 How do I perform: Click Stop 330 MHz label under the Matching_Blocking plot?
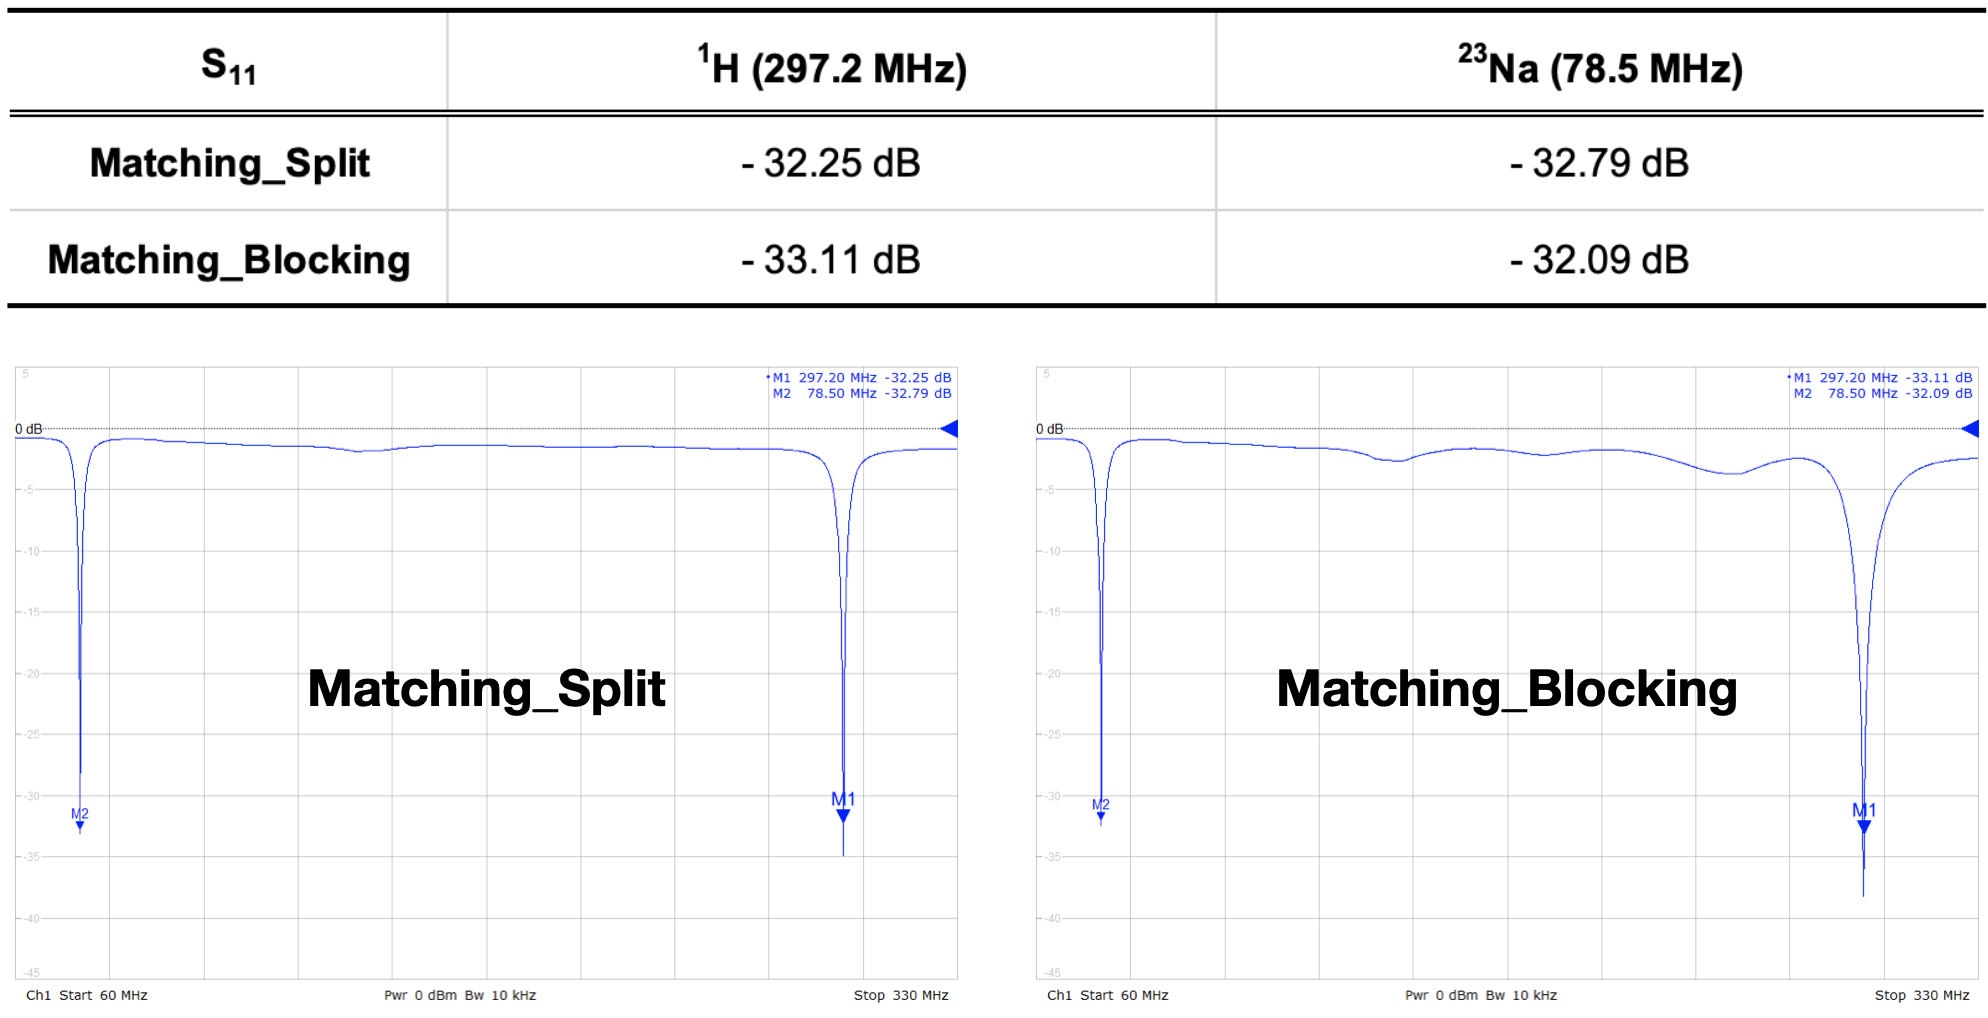[1921, 995]
